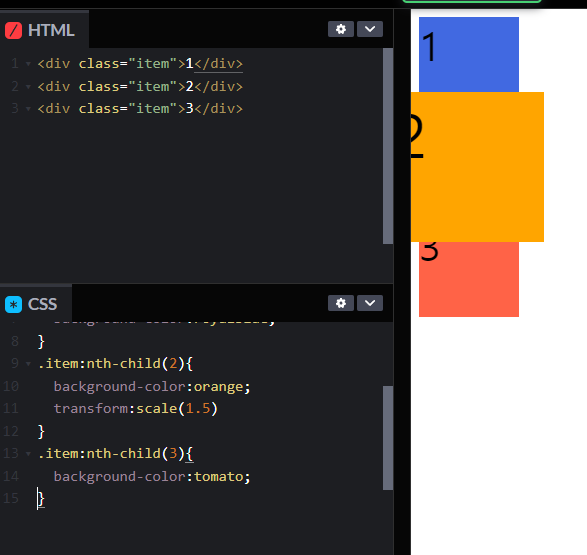Click the blue CSS asterisk icon
Screen dimensions: 587x555
point(13,304)
